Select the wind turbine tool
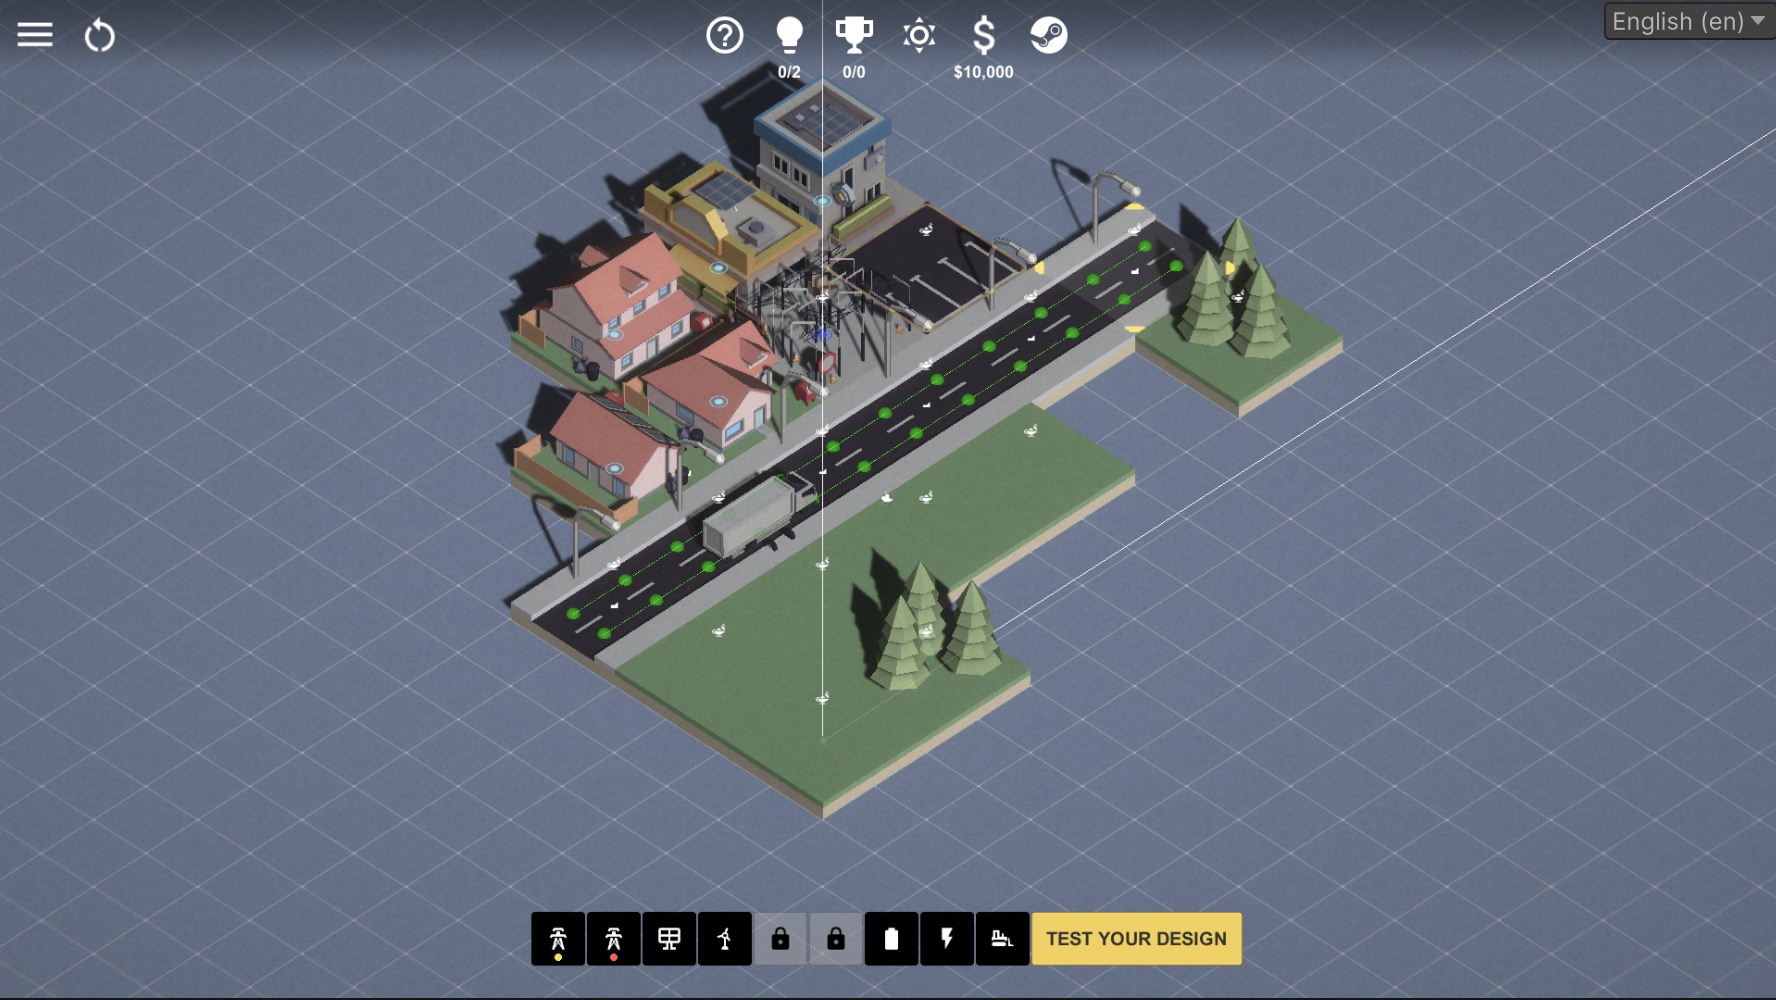The width and height of the screenshot is (1776, 1000). [725, 939]
